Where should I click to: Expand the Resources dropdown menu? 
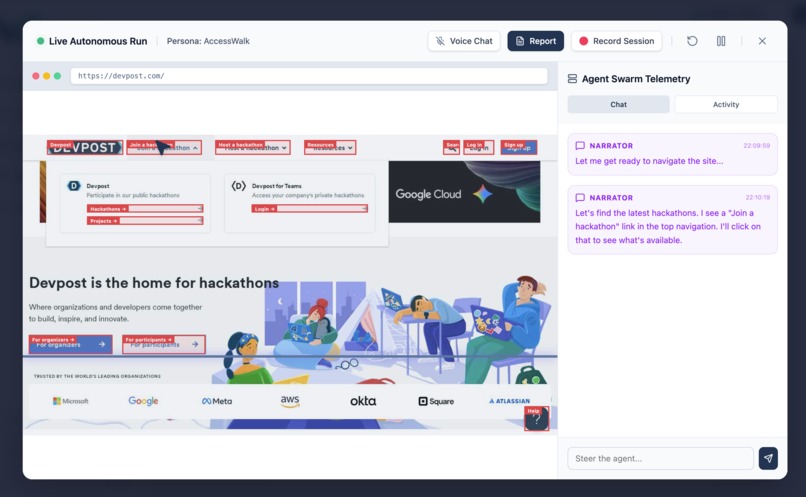point(330,148)
